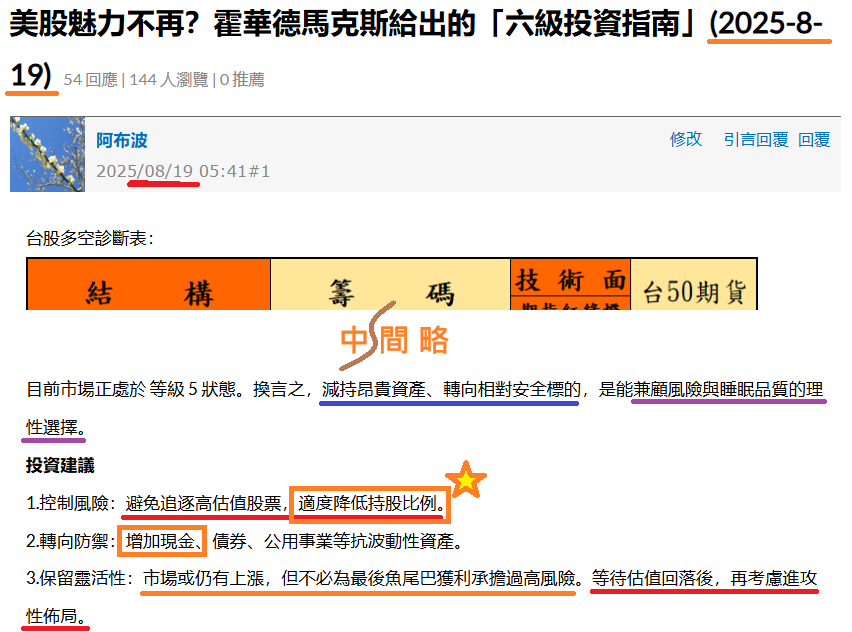Click the 投資建議 heading
This screenshot has width=852, height=632.
[60, 466]
